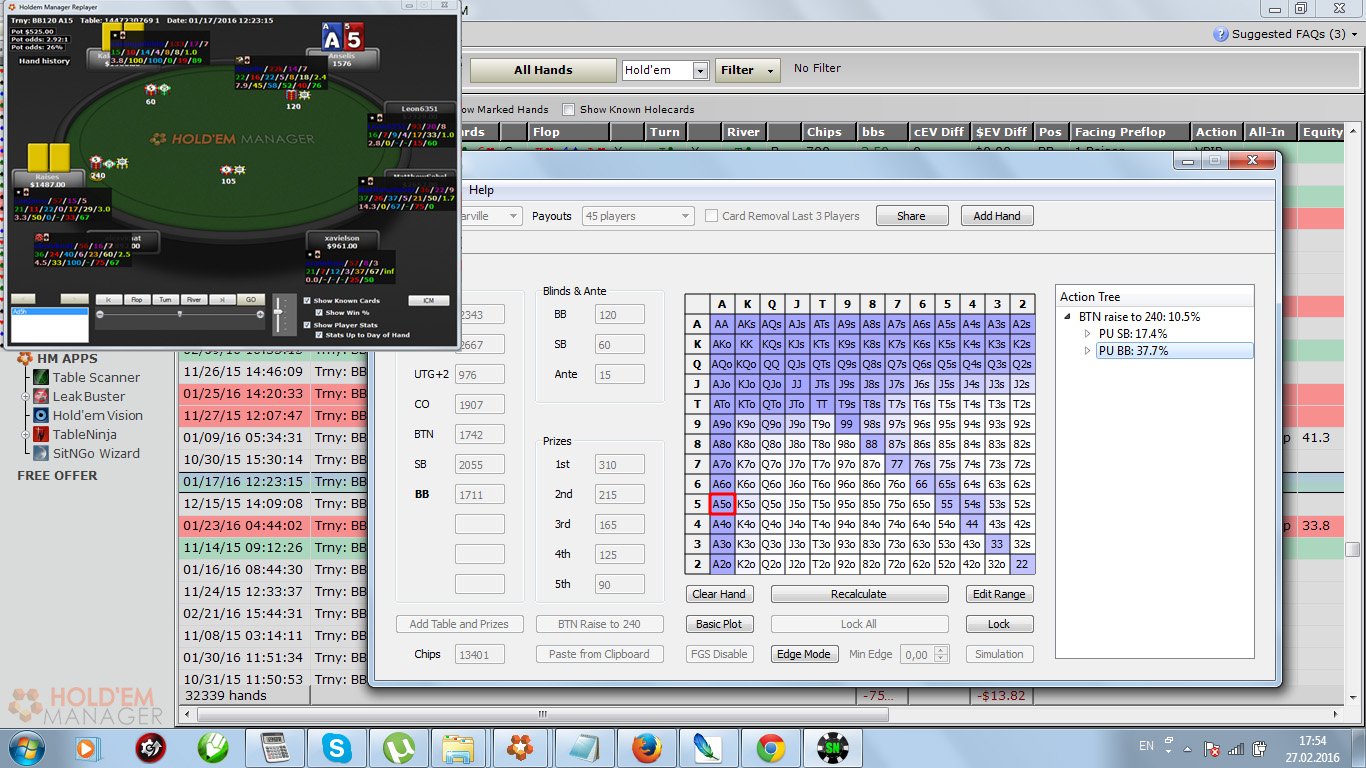This screenshot has width=1366, height=768.
Task: Click the All Hands tab
Action: tap(543, 70)
